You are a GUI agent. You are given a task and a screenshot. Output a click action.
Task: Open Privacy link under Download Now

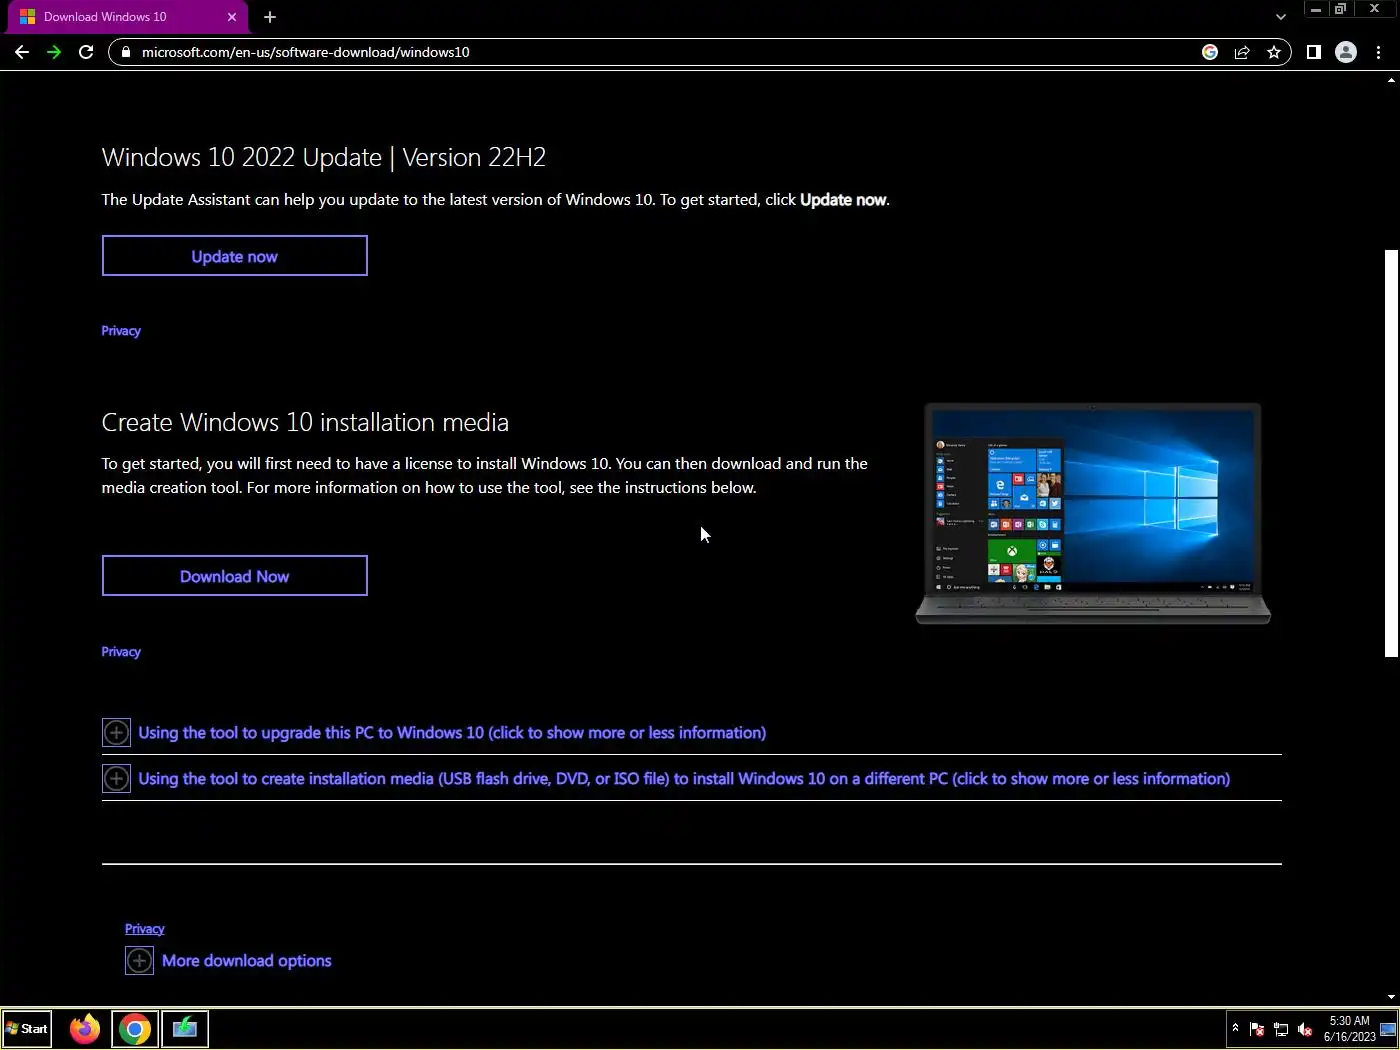pyautogui.click(x=121, y=652)
